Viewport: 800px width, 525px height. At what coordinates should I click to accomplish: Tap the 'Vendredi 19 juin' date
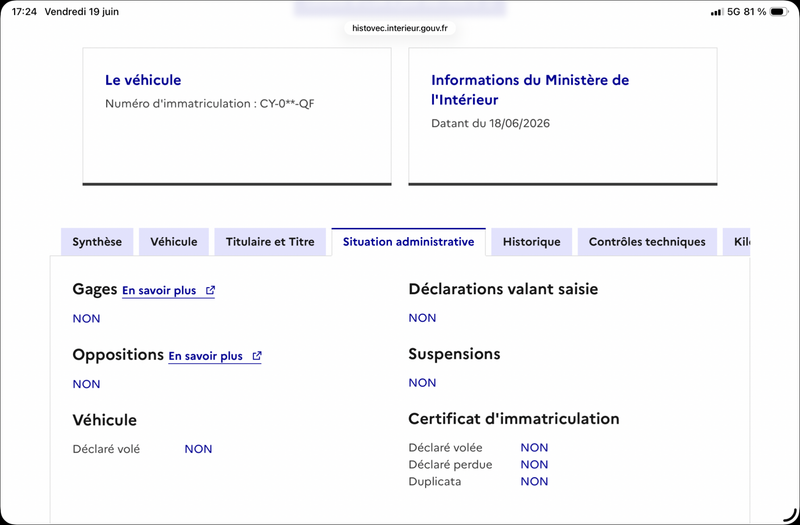click(82, 12)
